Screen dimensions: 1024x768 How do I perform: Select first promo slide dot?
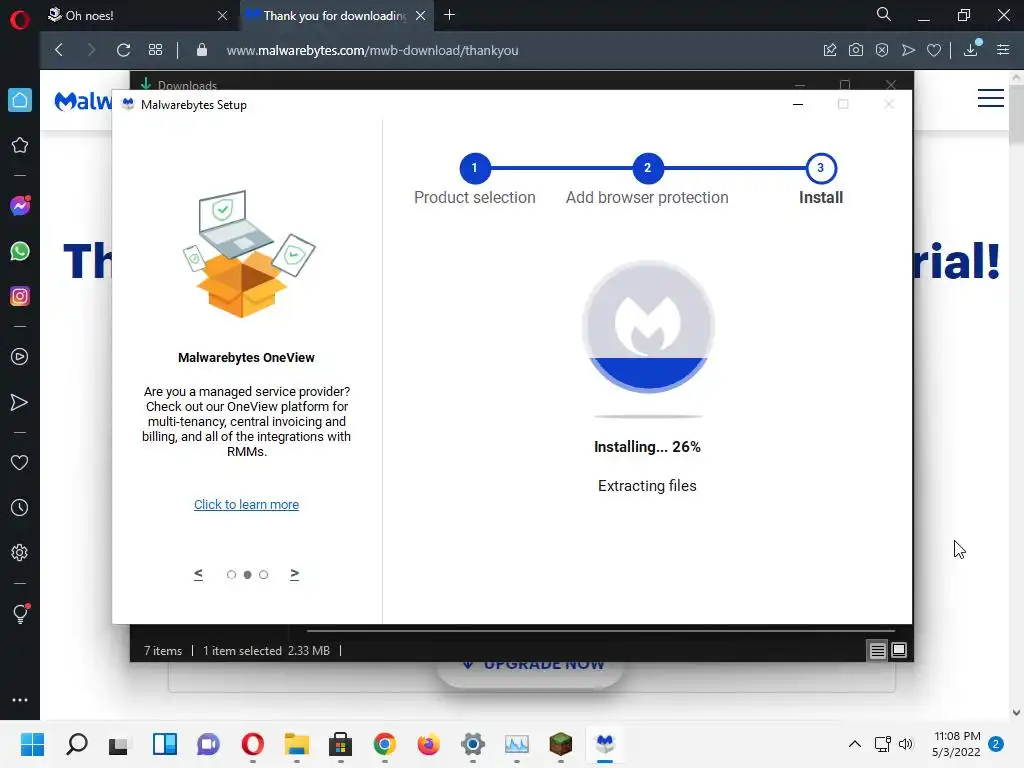pyautogui.click(x=231, y=575)
